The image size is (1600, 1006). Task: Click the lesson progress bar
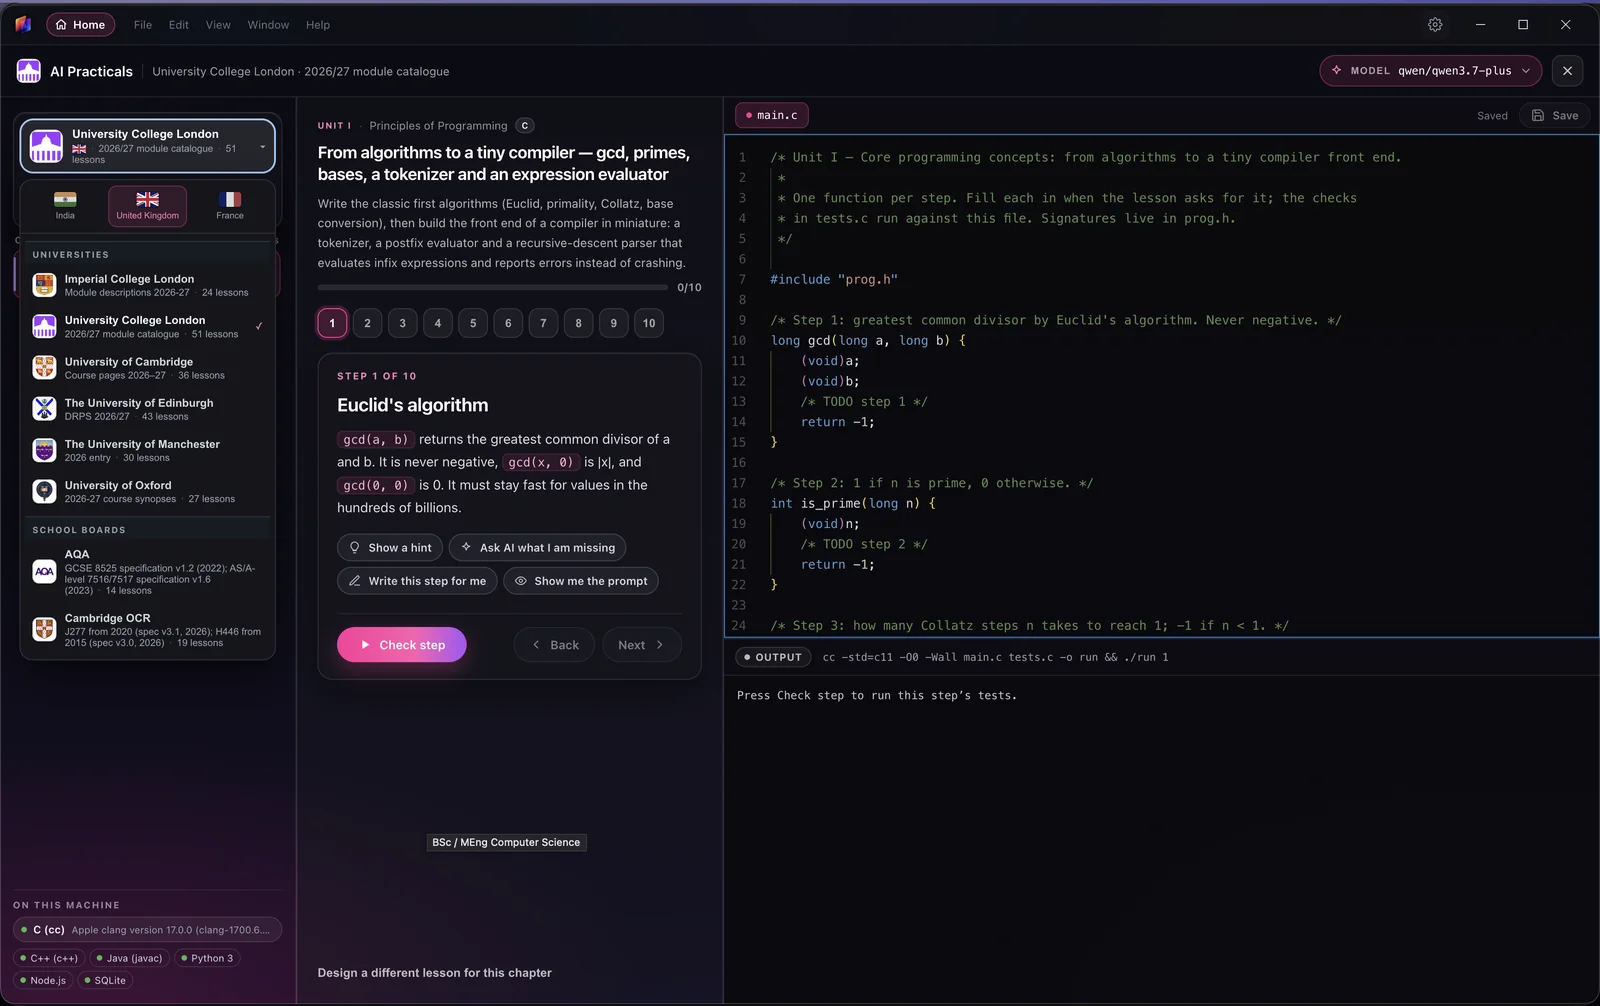coord(493,287)
